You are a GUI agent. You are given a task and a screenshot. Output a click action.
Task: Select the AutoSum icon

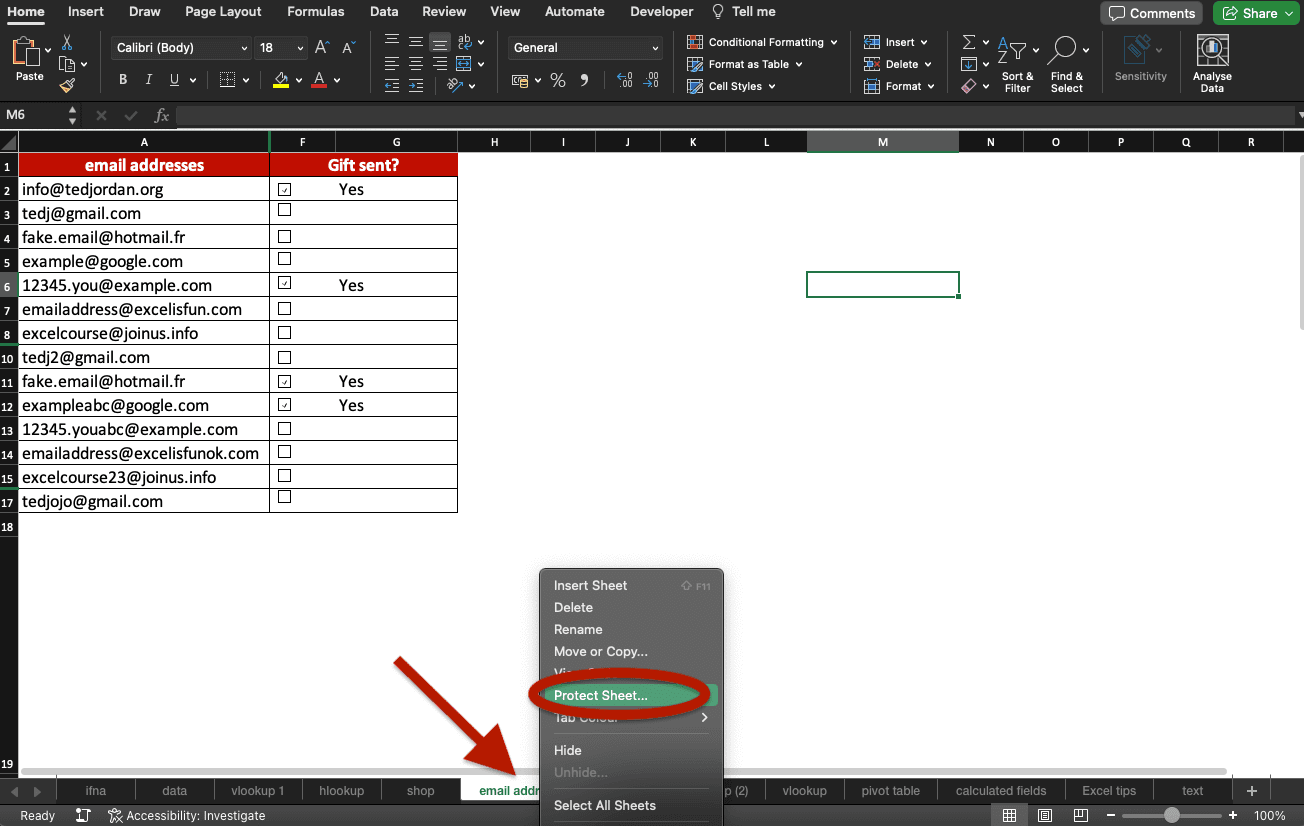tap(966, 41)
